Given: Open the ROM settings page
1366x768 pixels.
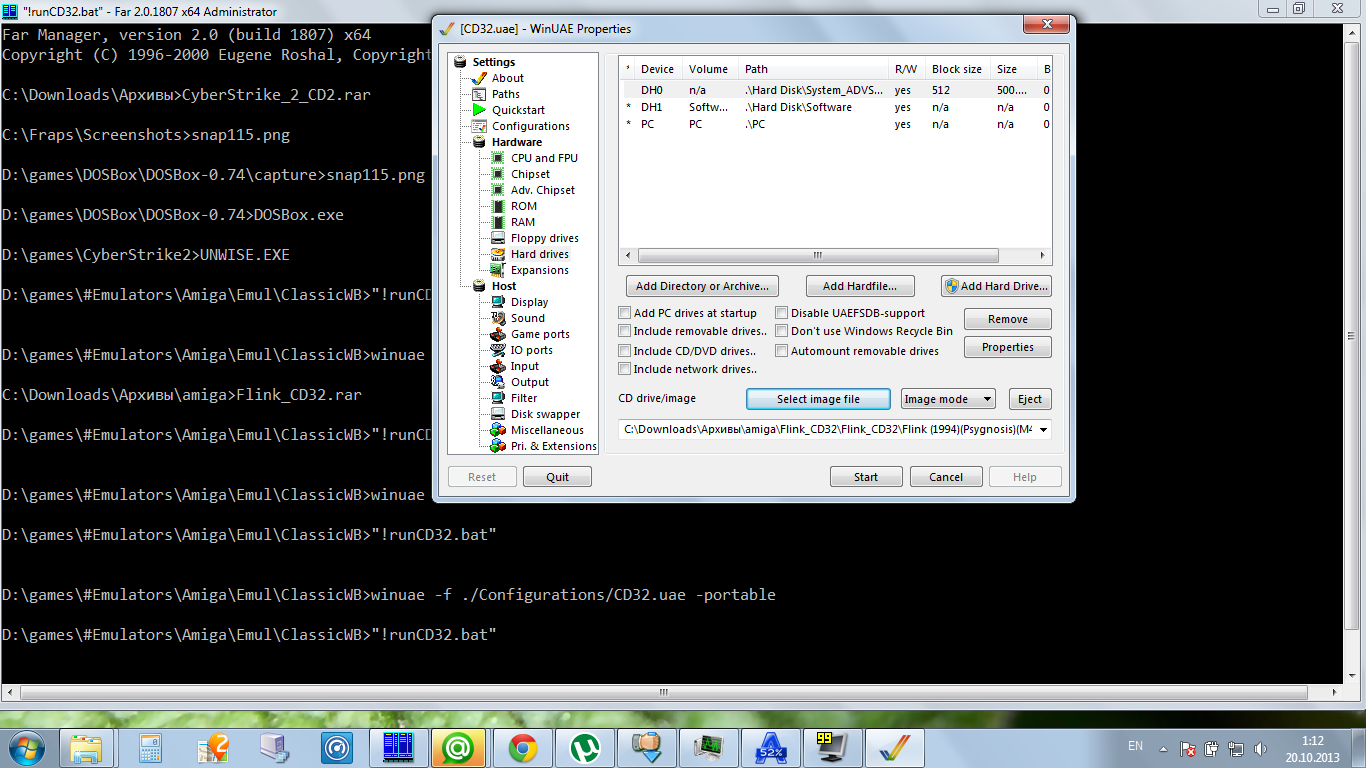Looking at the screenshot, I should tap(524, 206).
